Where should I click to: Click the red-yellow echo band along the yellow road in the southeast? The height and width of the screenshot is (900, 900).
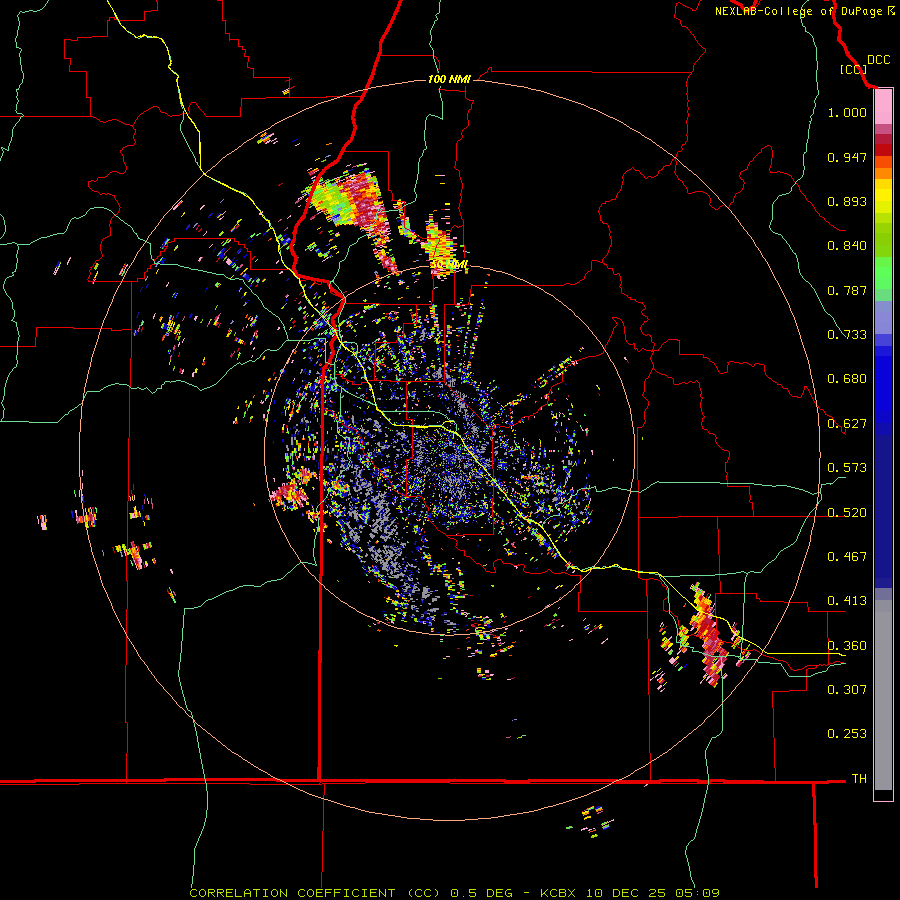point(707,634)
